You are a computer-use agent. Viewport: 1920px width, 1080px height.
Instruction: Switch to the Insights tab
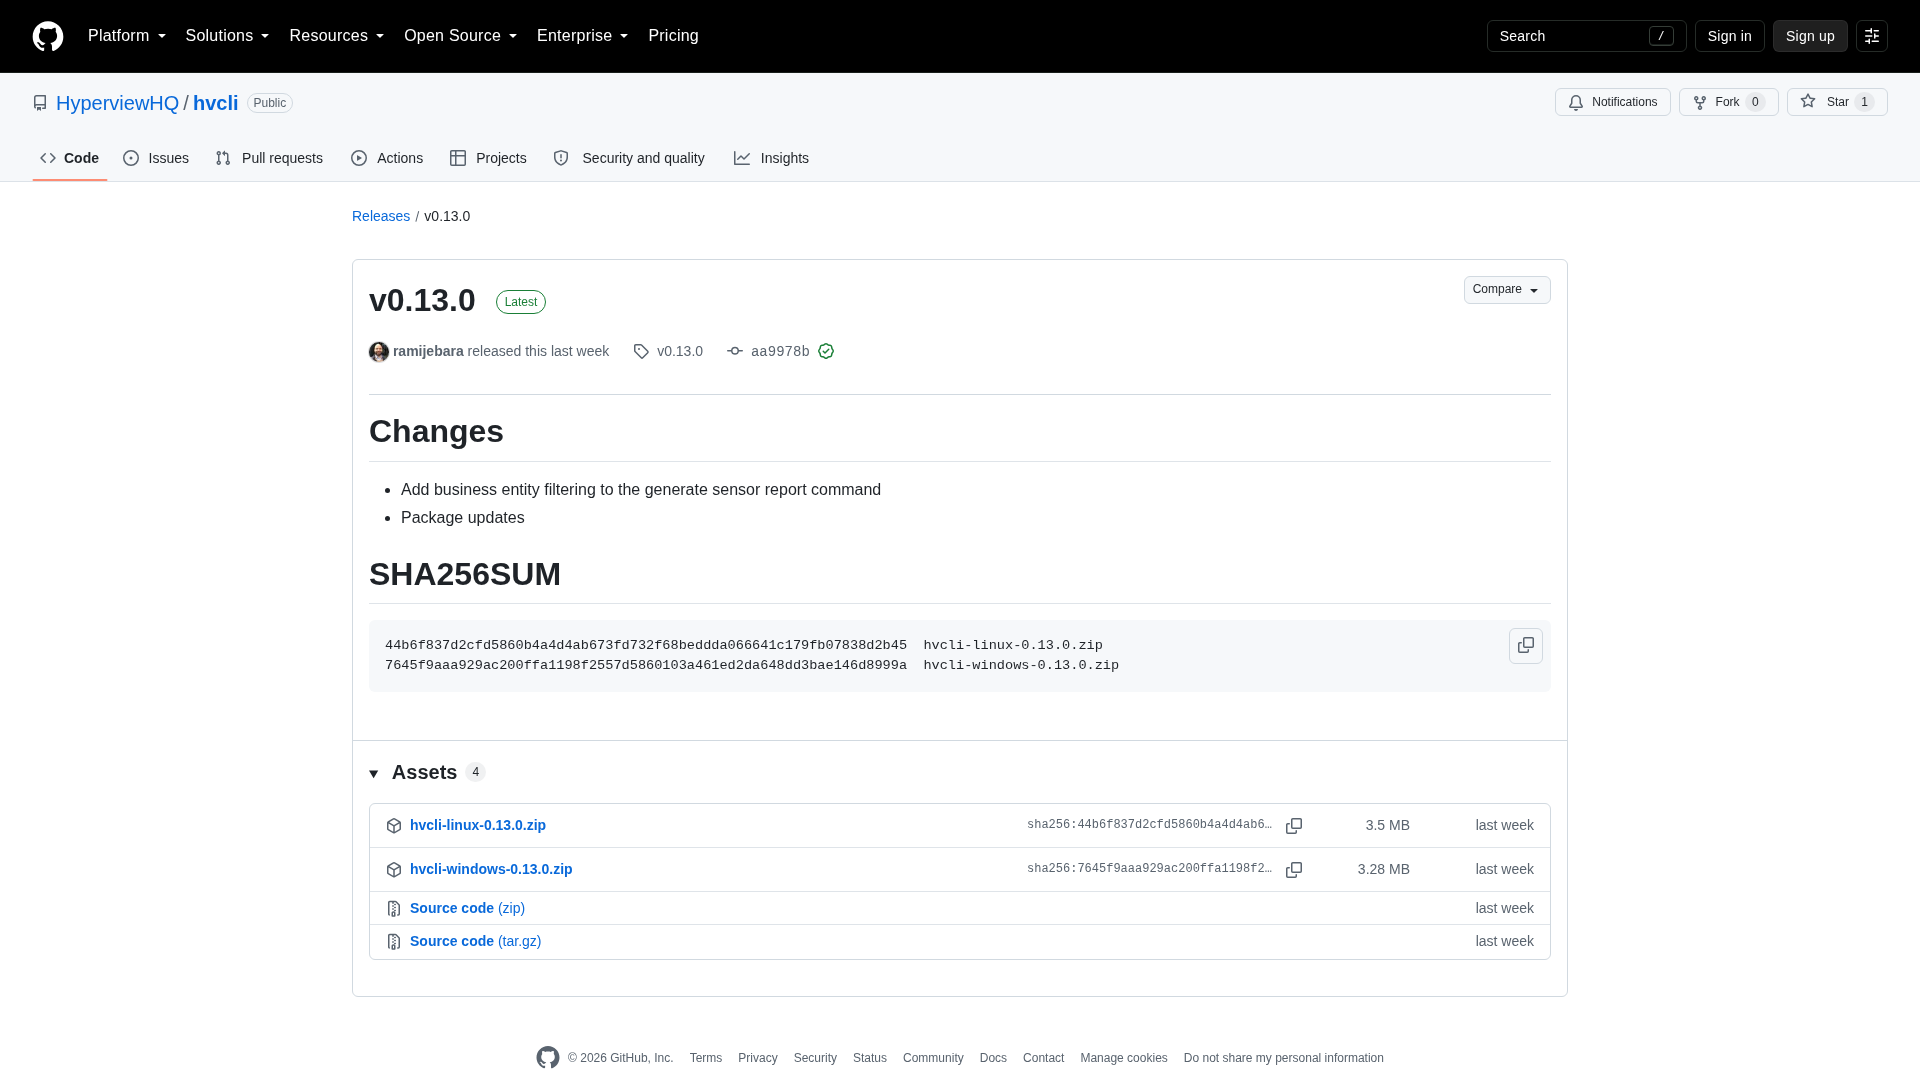(771, 158)
